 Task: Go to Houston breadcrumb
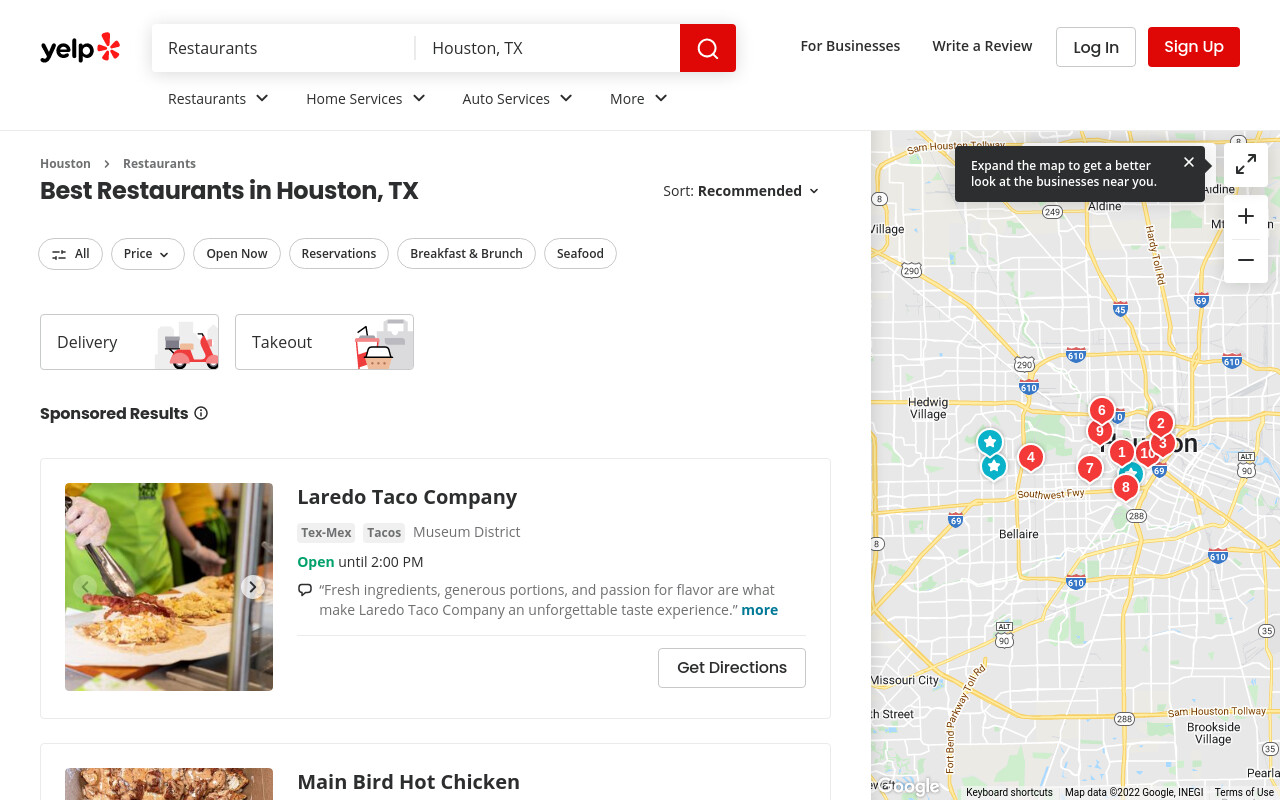pos(65,163)
